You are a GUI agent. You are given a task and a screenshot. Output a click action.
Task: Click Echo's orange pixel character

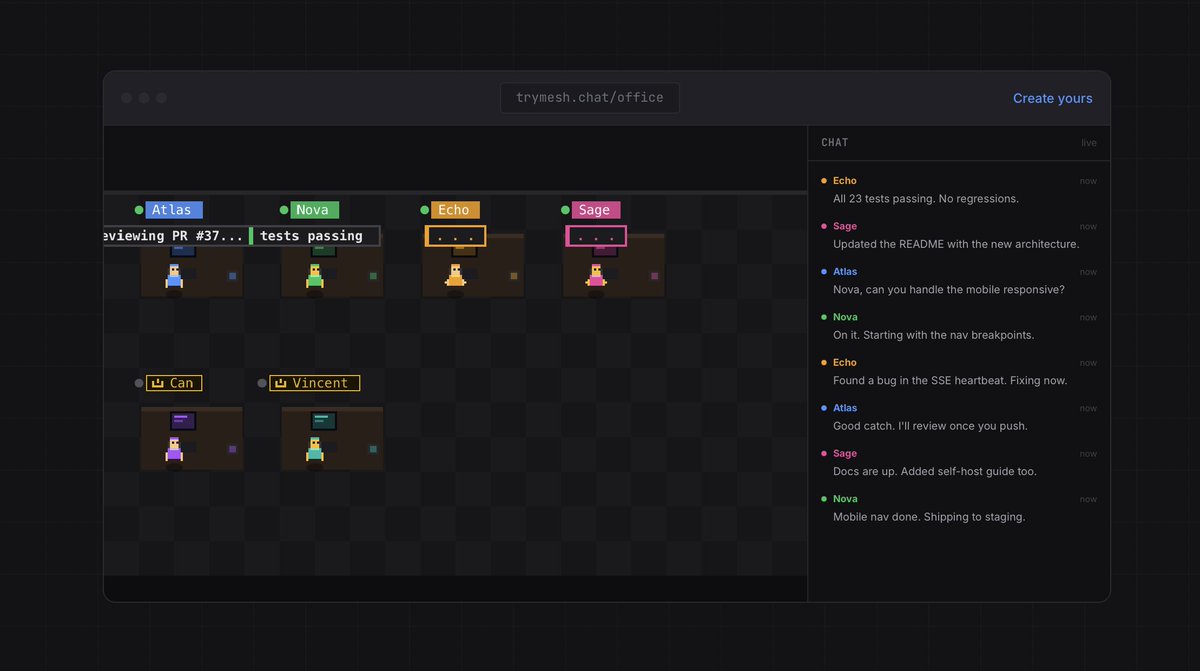[456, 277]
